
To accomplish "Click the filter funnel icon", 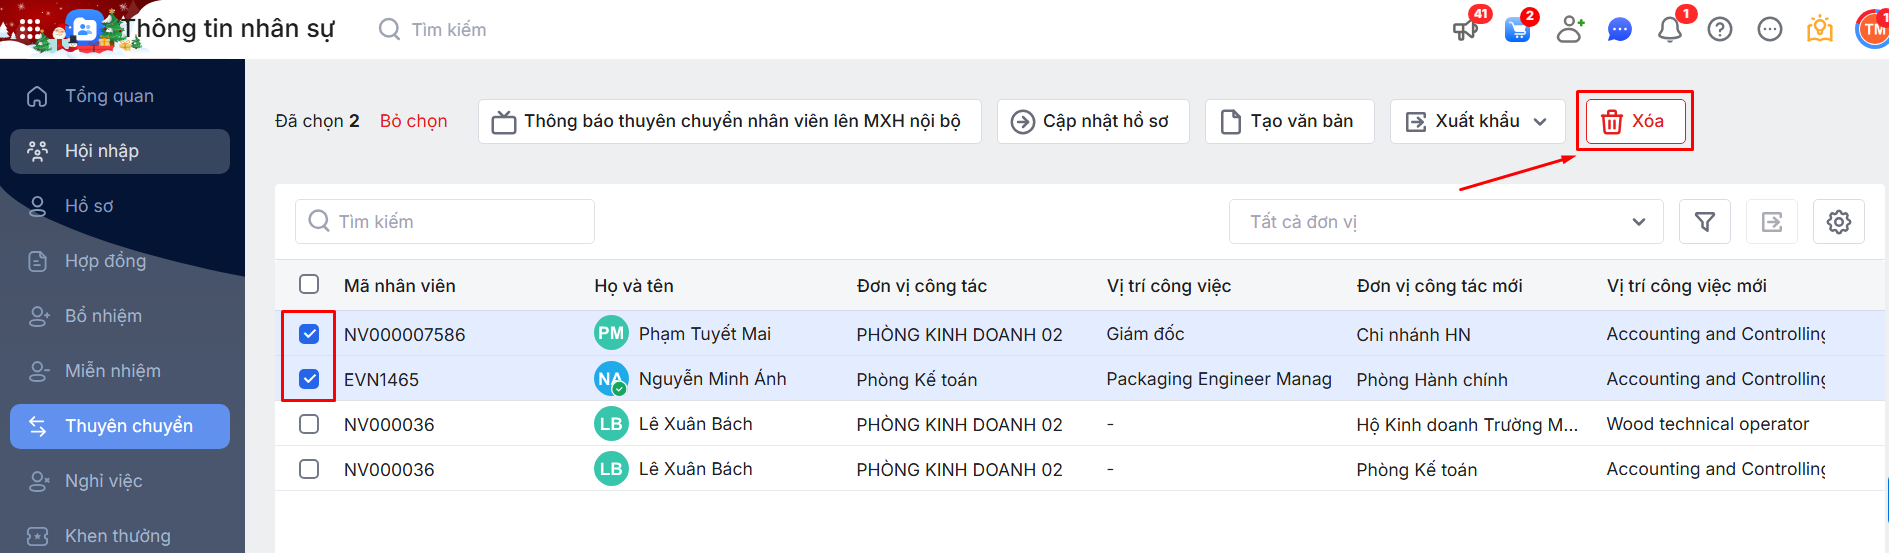I will (1705, 222).
